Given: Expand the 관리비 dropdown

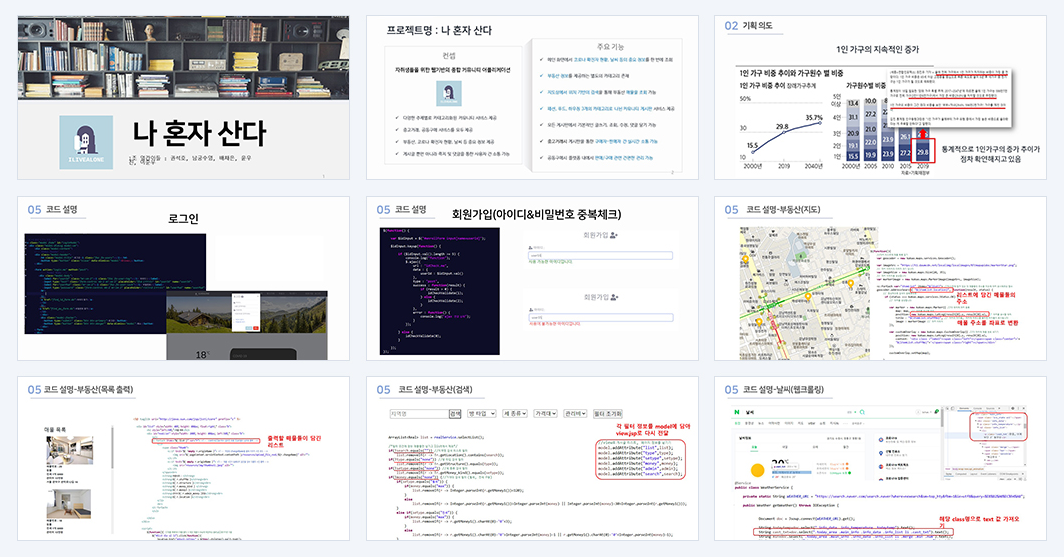Looking at the screenshot, I should (x=575, y=413).
